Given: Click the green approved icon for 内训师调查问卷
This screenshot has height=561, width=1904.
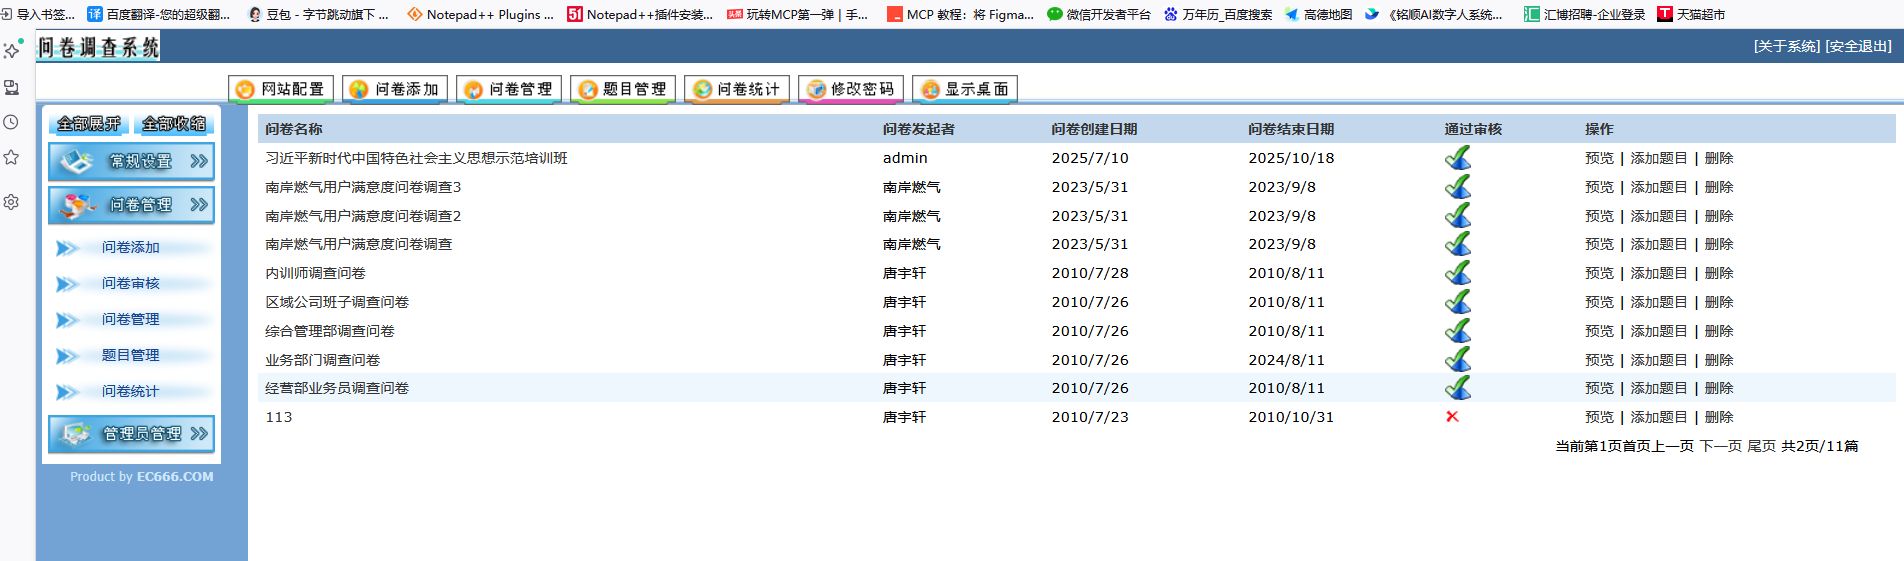Looking at the screenshot, I should pos(1457,273).
